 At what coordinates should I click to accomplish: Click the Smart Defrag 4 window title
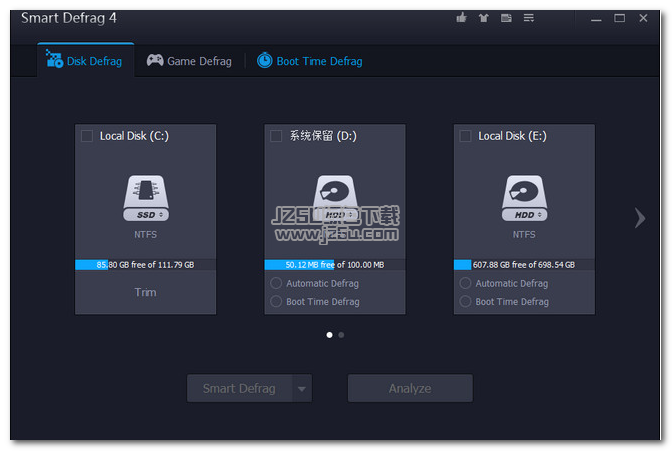coord(69,18)
